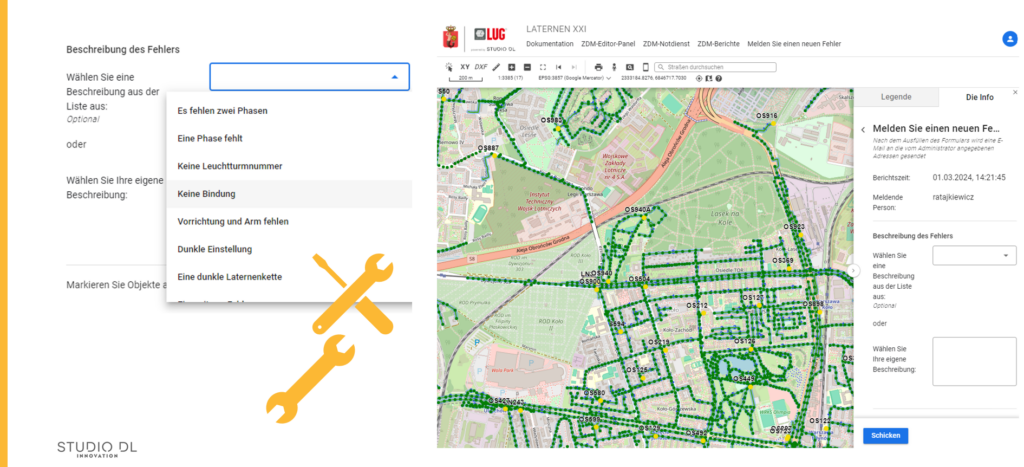
Task: Open the ZDM-Berichte menu
Action: pos(717,44)
